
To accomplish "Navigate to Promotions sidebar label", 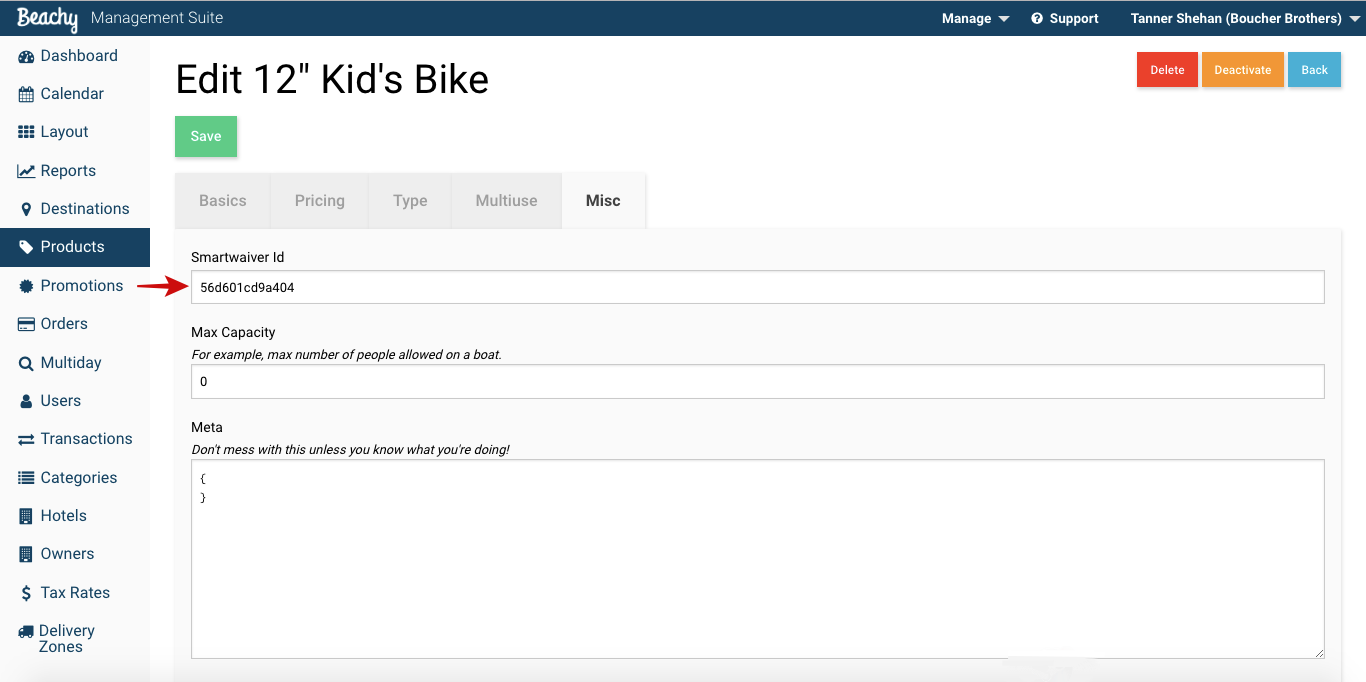I will coord(82,286).
